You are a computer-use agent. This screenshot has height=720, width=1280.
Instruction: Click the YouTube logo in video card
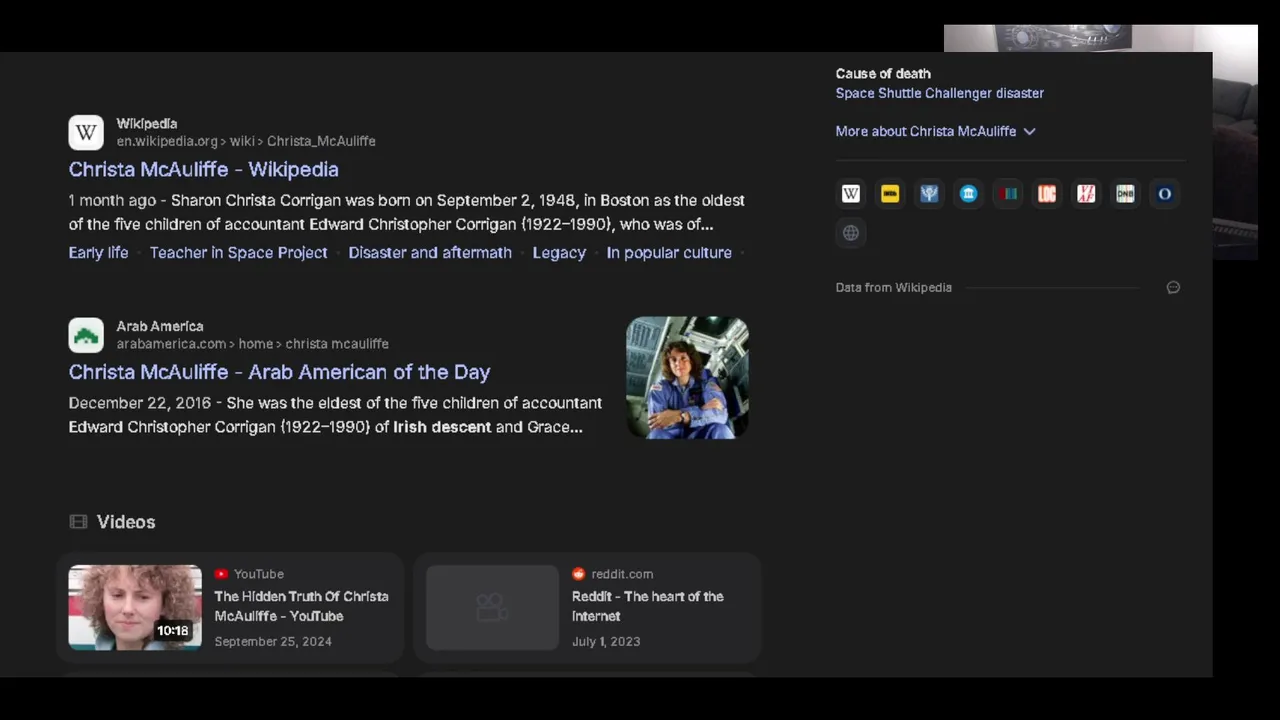click(221, 574)
